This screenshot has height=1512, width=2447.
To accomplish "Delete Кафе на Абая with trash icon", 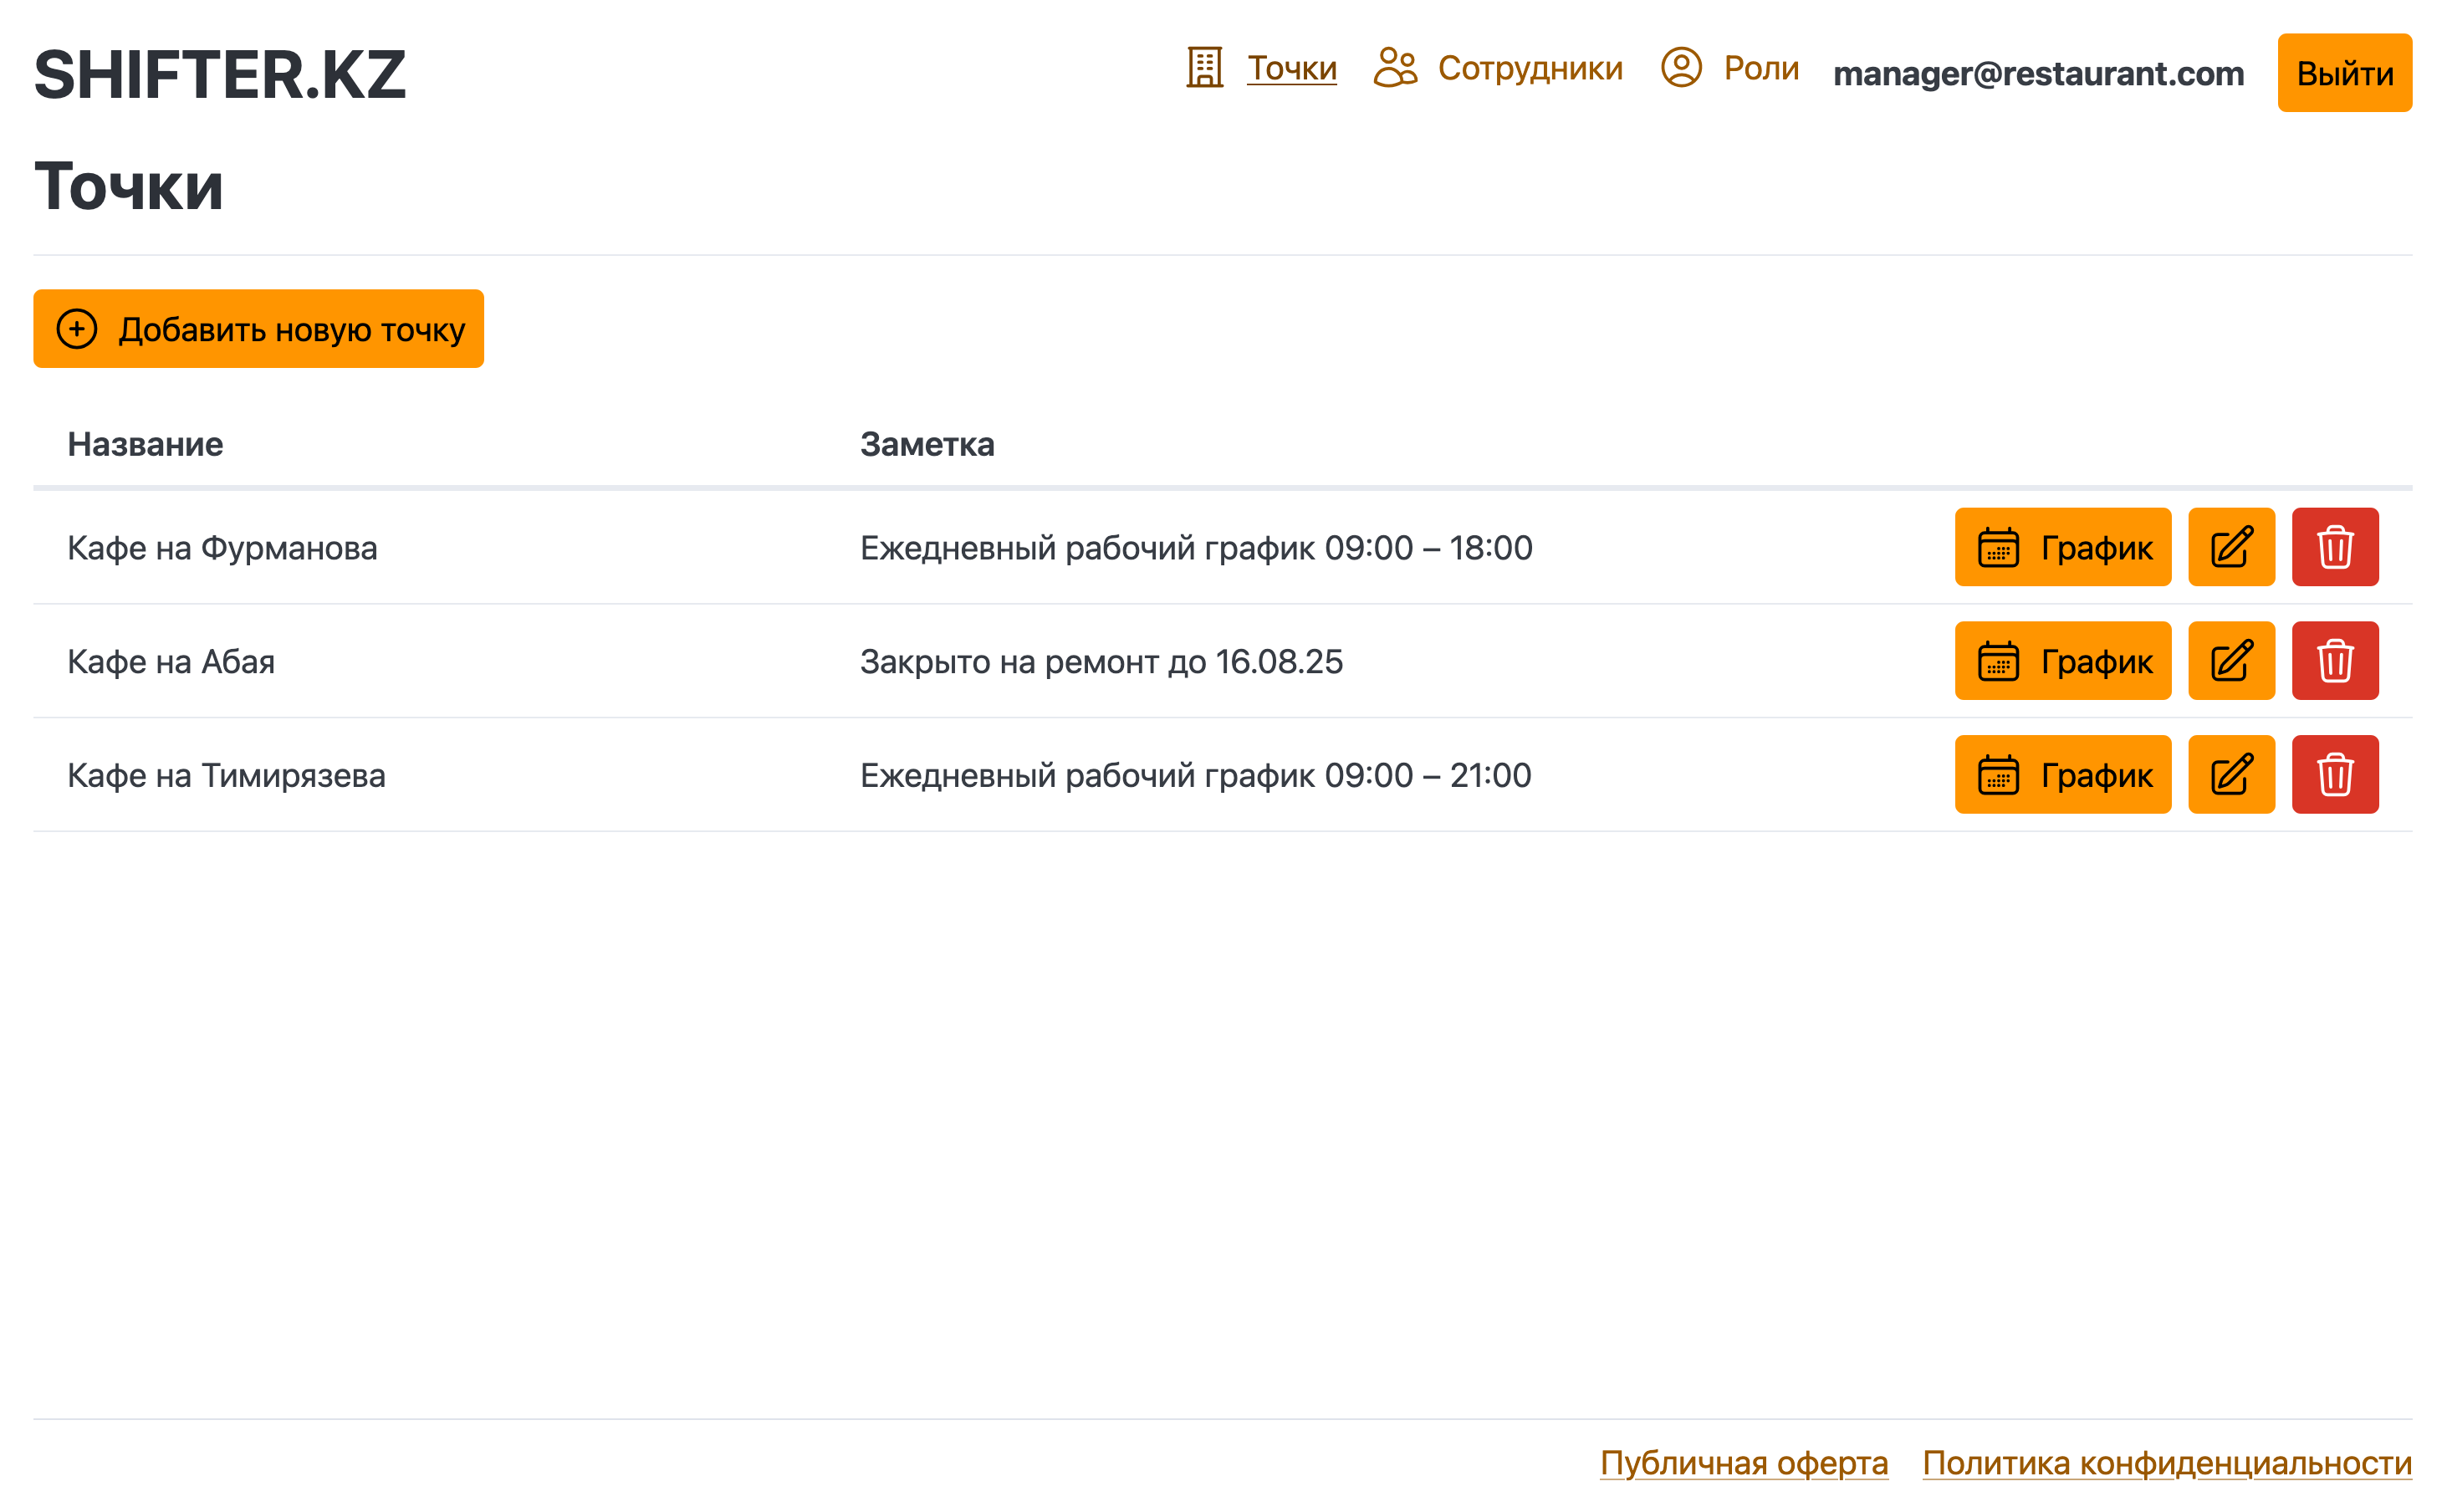I will pos(2334,661).
